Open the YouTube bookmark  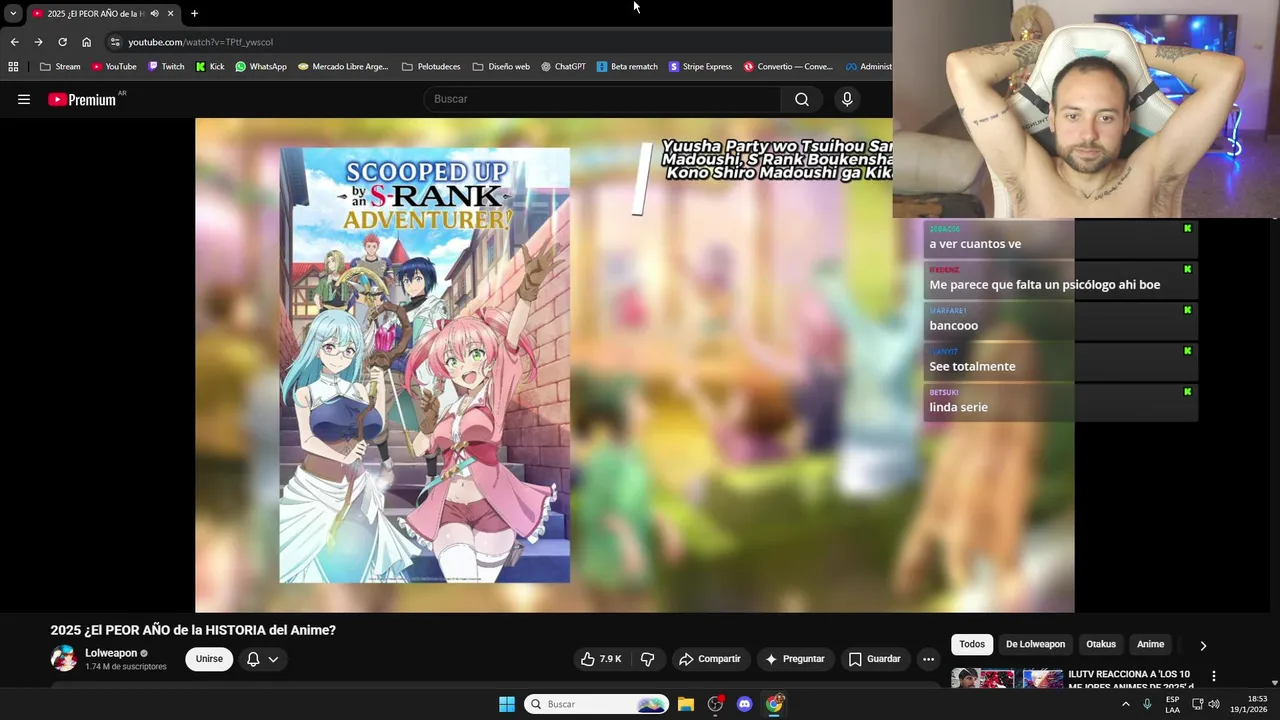pyautogui.click(x=113, y=67)
